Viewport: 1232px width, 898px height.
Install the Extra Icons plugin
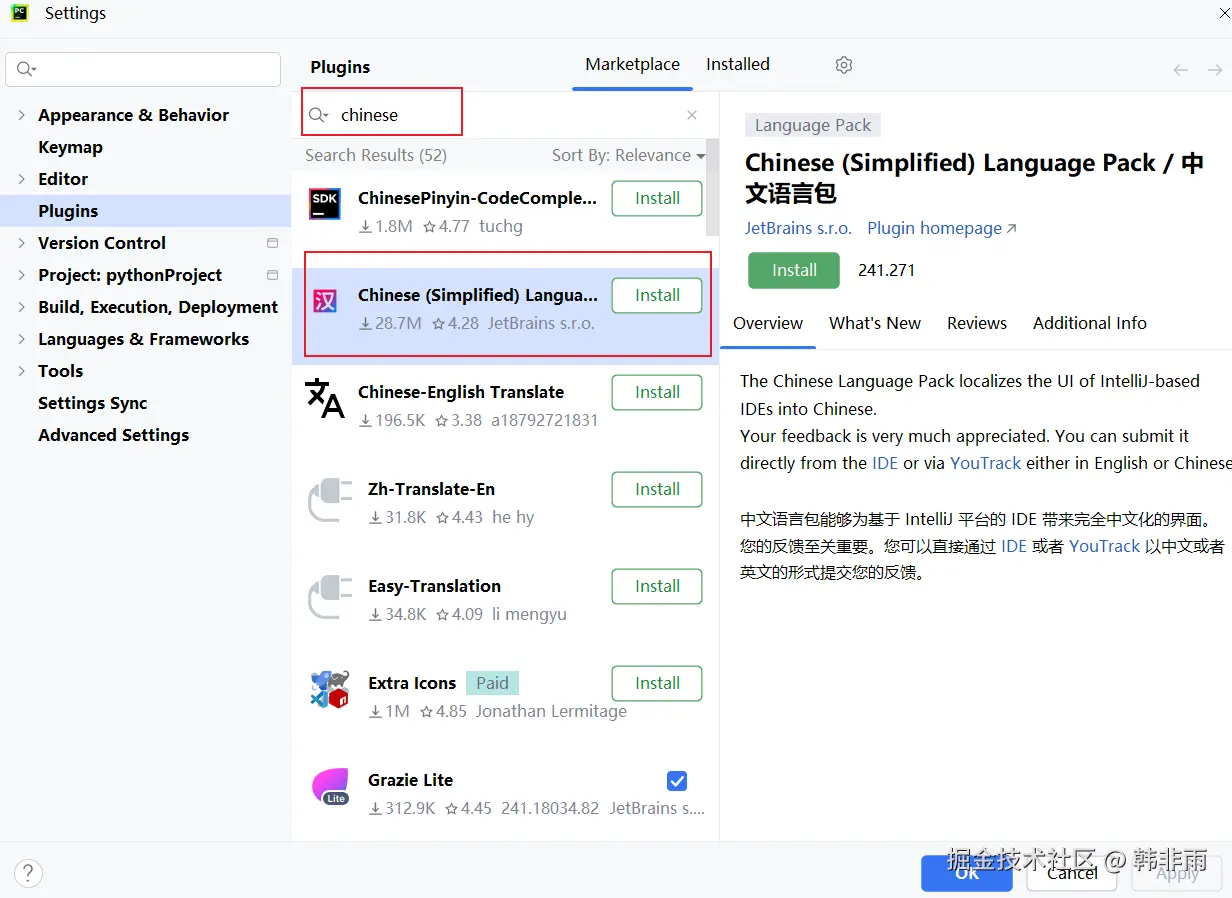(x=657, y=683)
